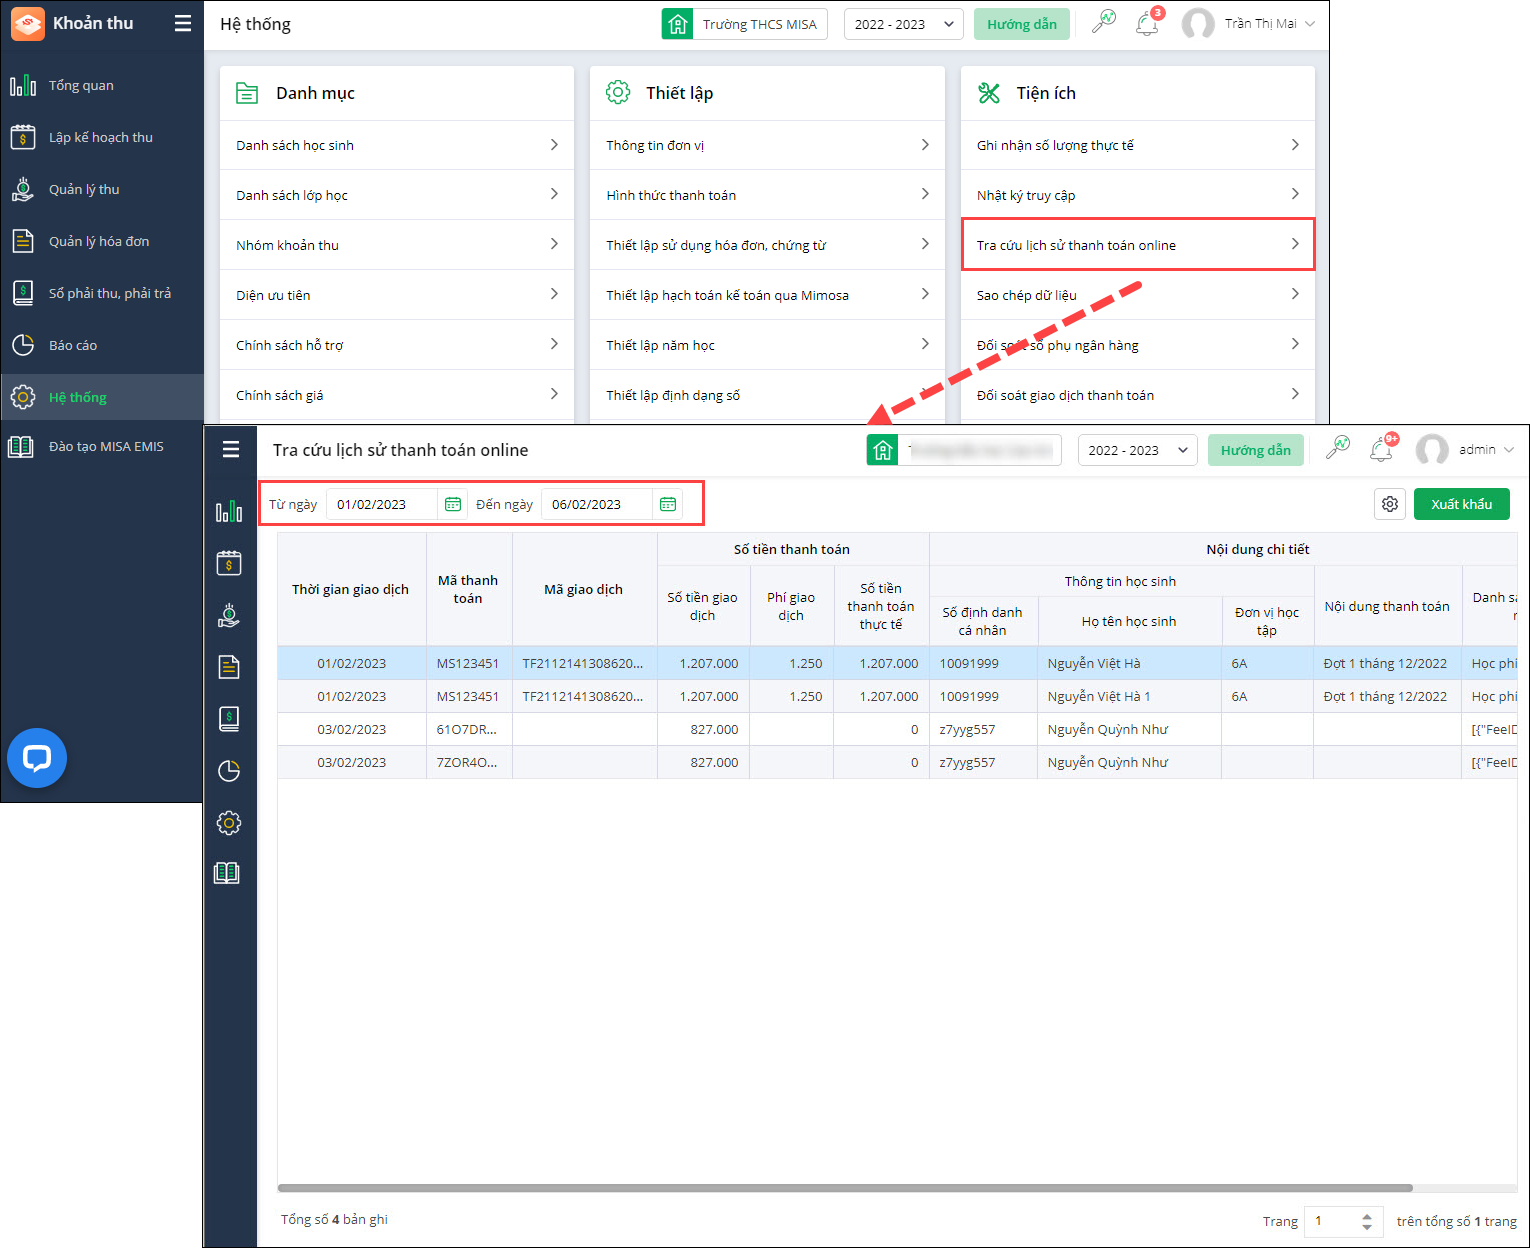This screenshot has height=1248, width=1530.
Task: Open Nhật ký truy cập
Action: coord(1138,195)
